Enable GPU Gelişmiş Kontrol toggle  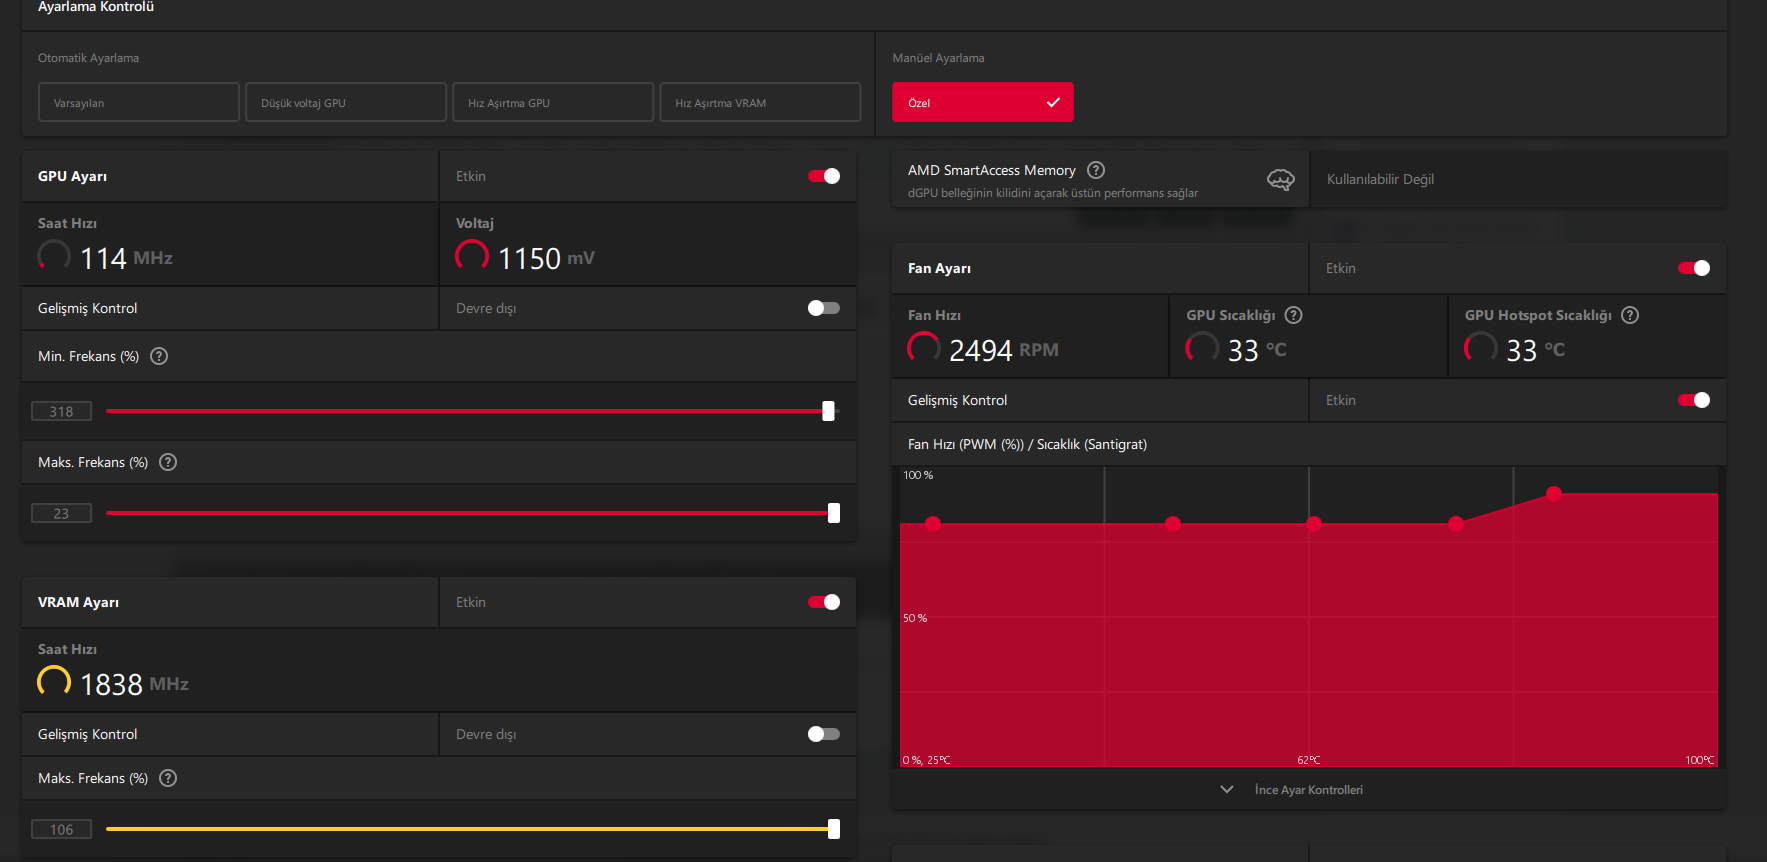[824, 308]
